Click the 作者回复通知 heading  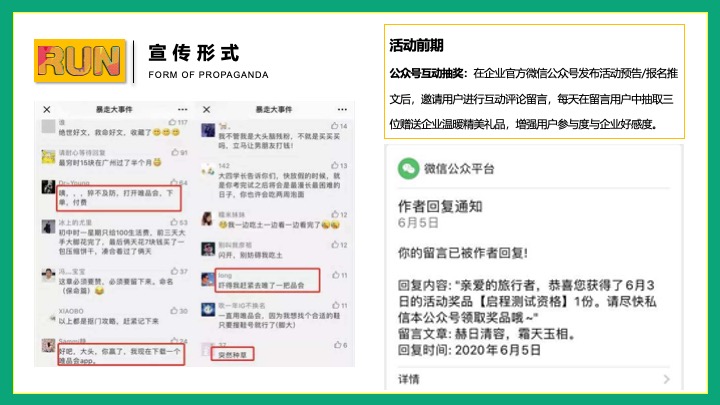pyautogui.click(x=440, y=207)
